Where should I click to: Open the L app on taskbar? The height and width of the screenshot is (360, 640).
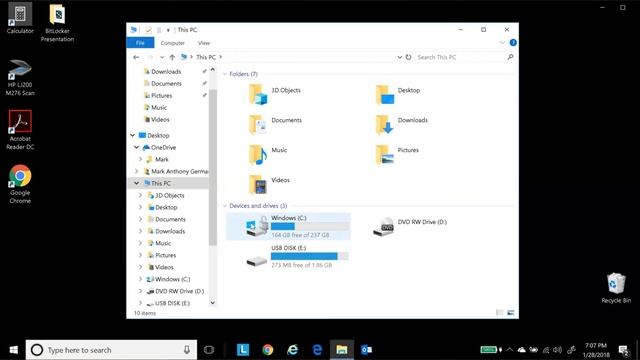243,350
